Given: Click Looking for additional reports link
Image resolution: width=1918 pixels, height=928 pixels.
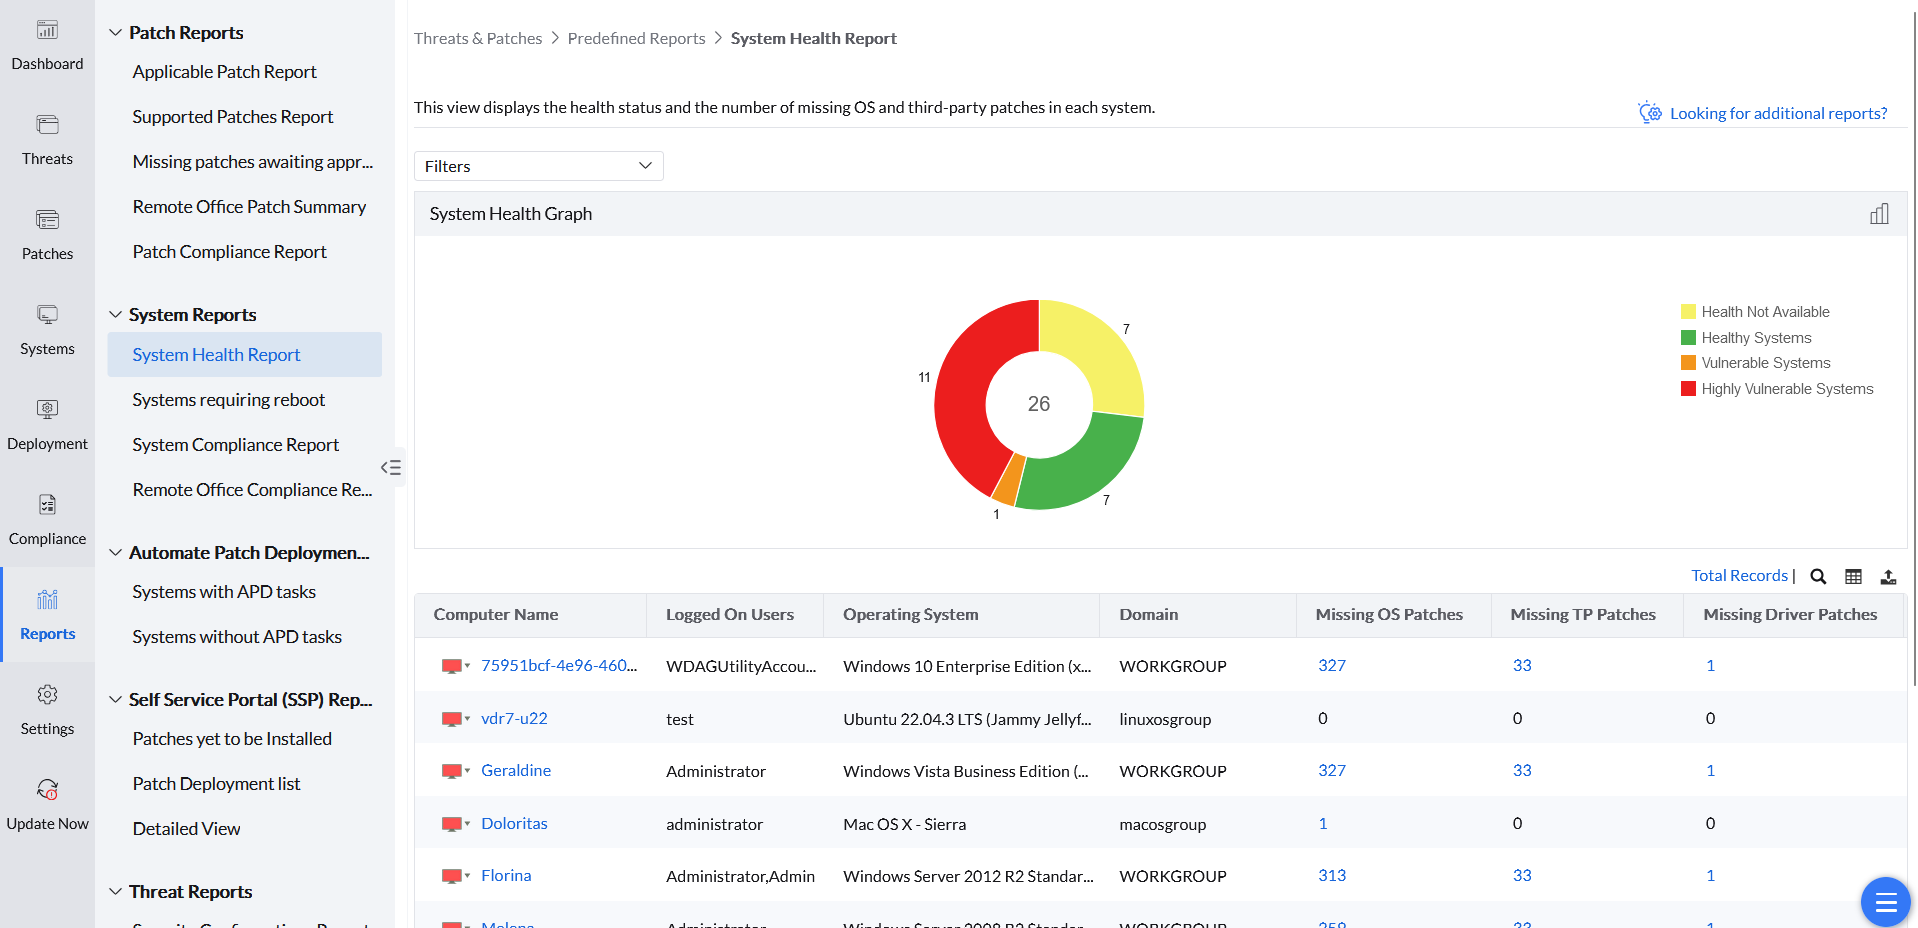Looking at the screenshot, I should click(1777, 114).
